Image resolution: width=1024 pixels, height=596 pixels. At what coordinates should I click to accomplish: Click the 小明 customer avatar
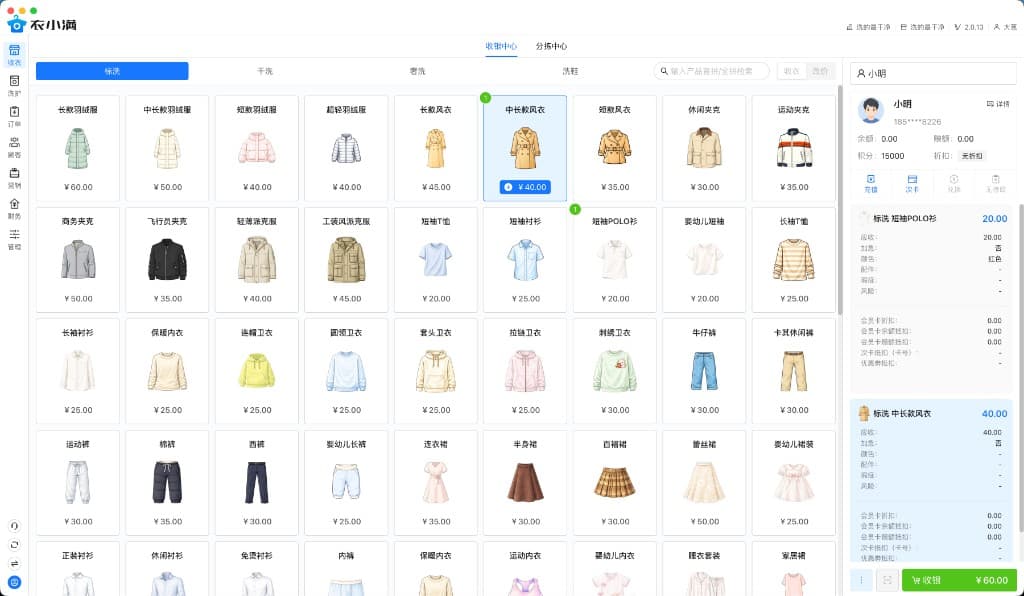coord(871,111)
